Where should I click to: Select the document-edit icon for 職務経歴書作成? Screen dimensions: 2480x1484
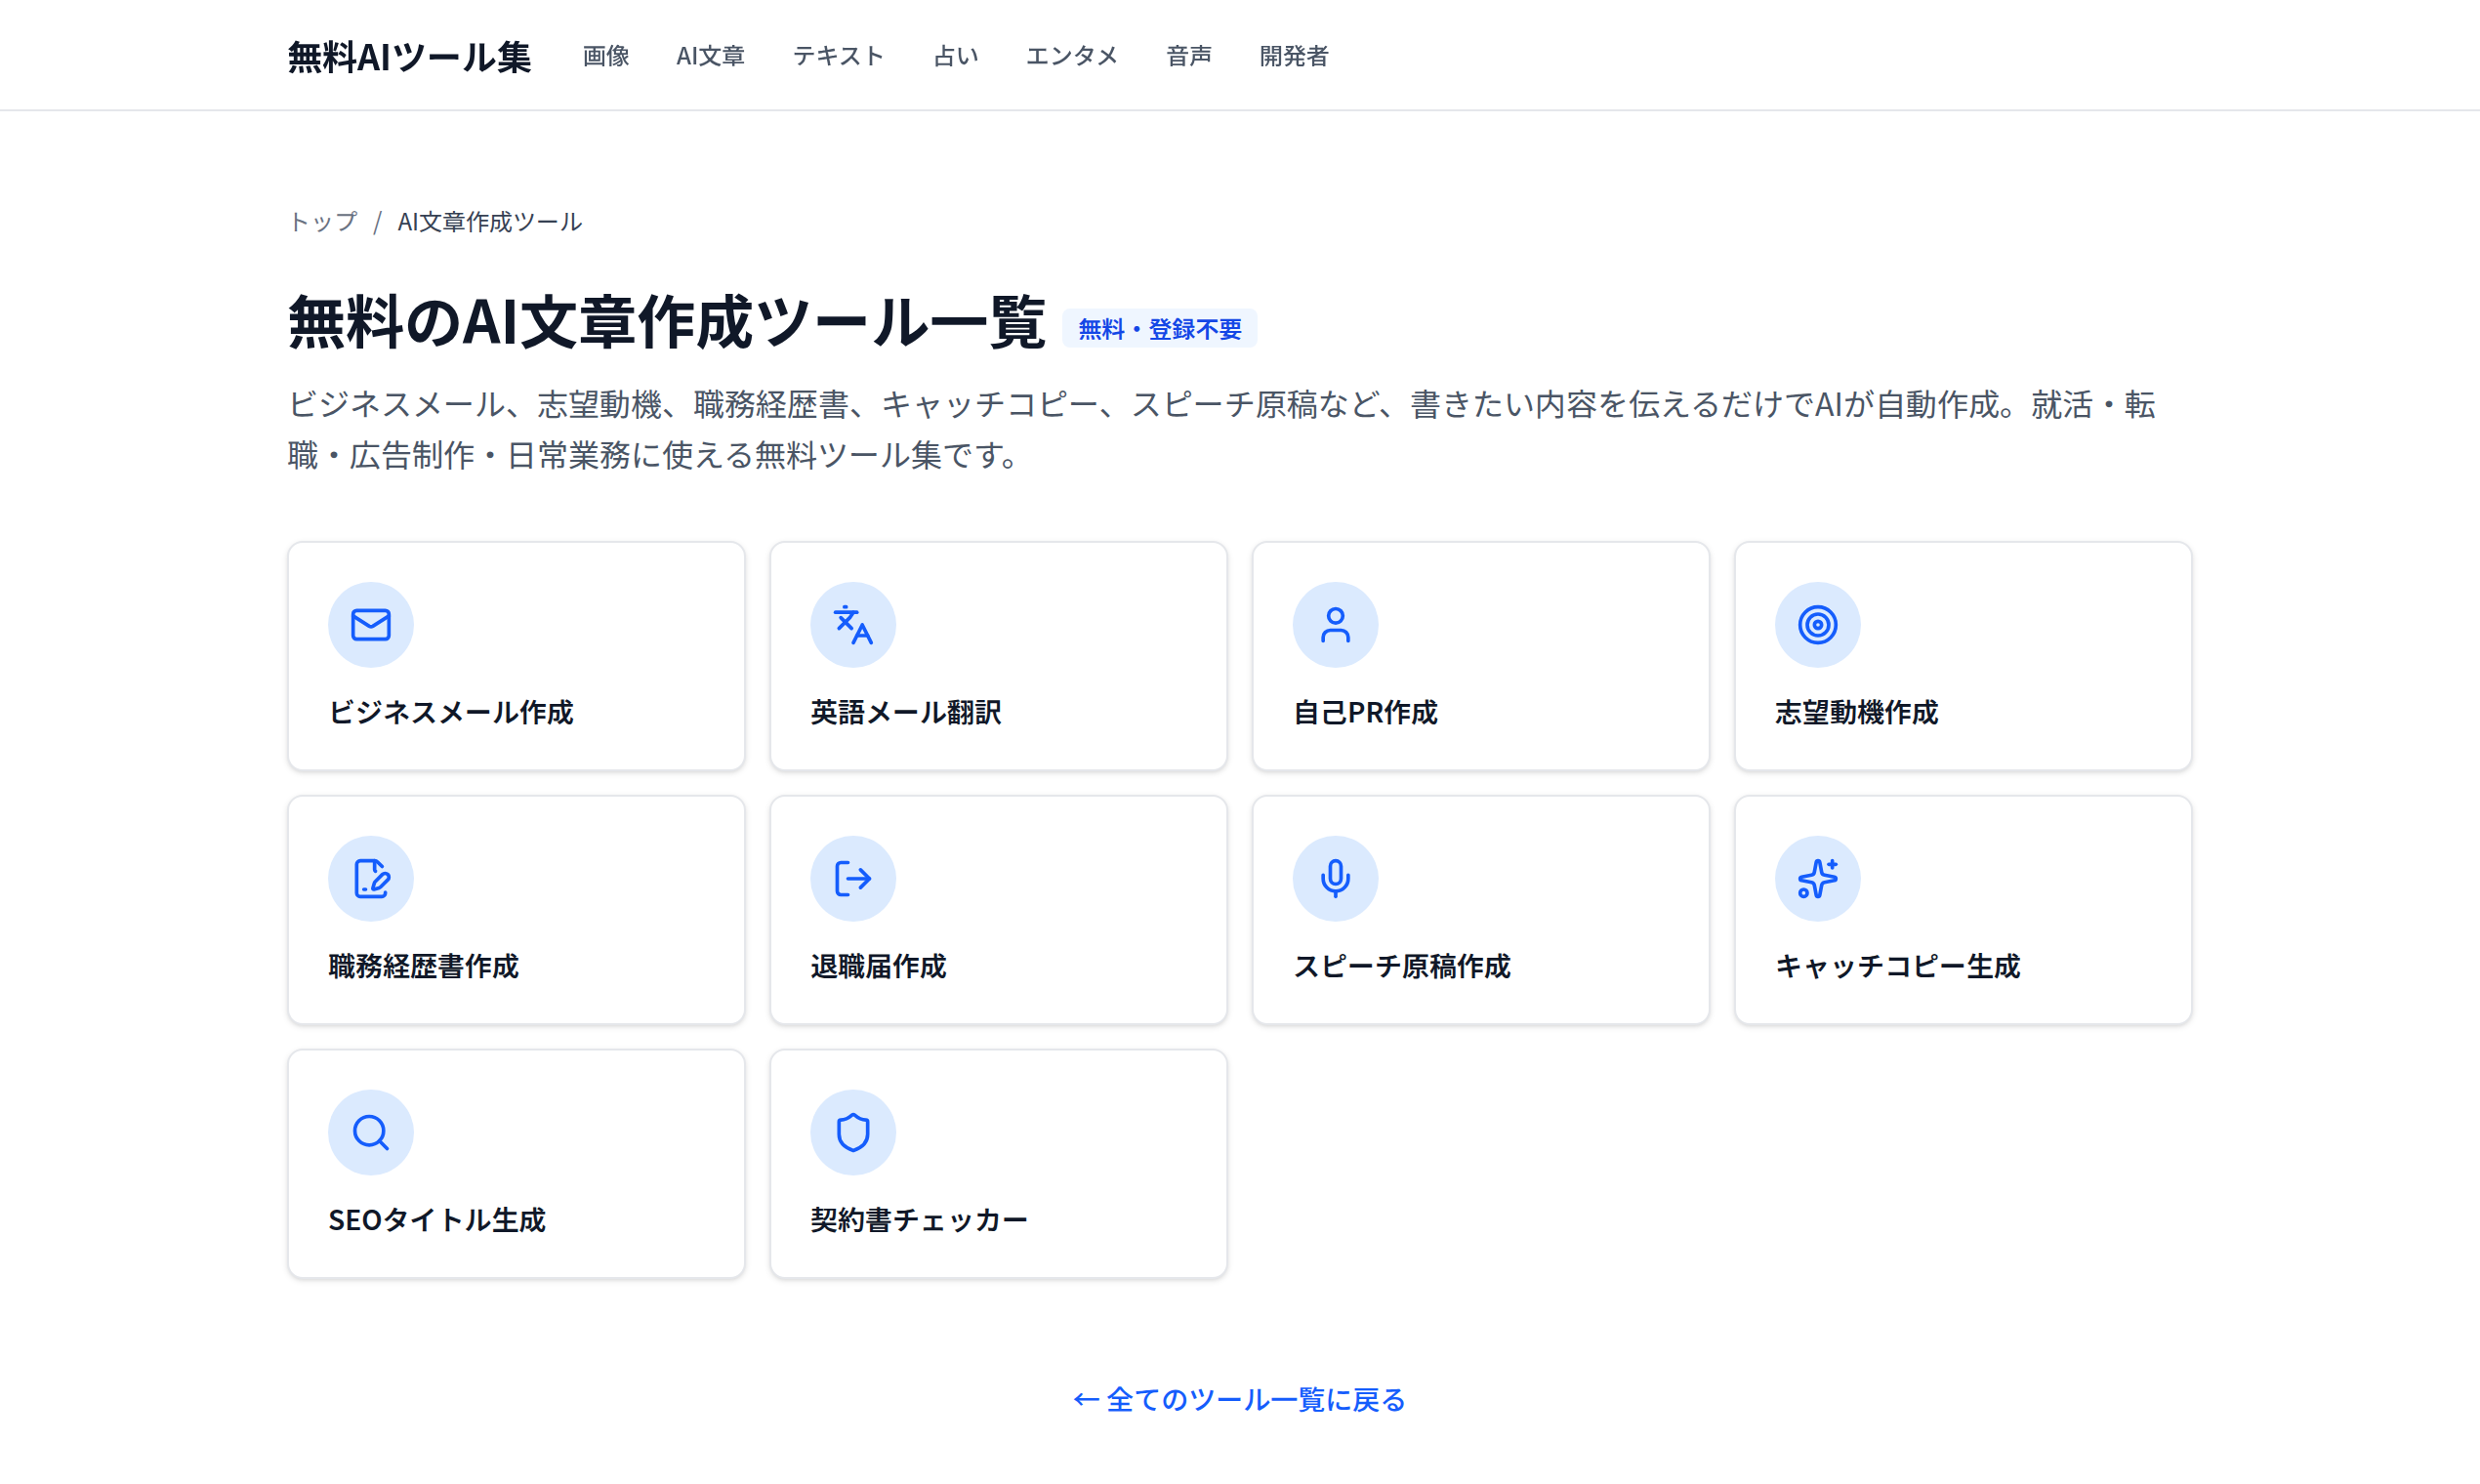coord(370,878)
